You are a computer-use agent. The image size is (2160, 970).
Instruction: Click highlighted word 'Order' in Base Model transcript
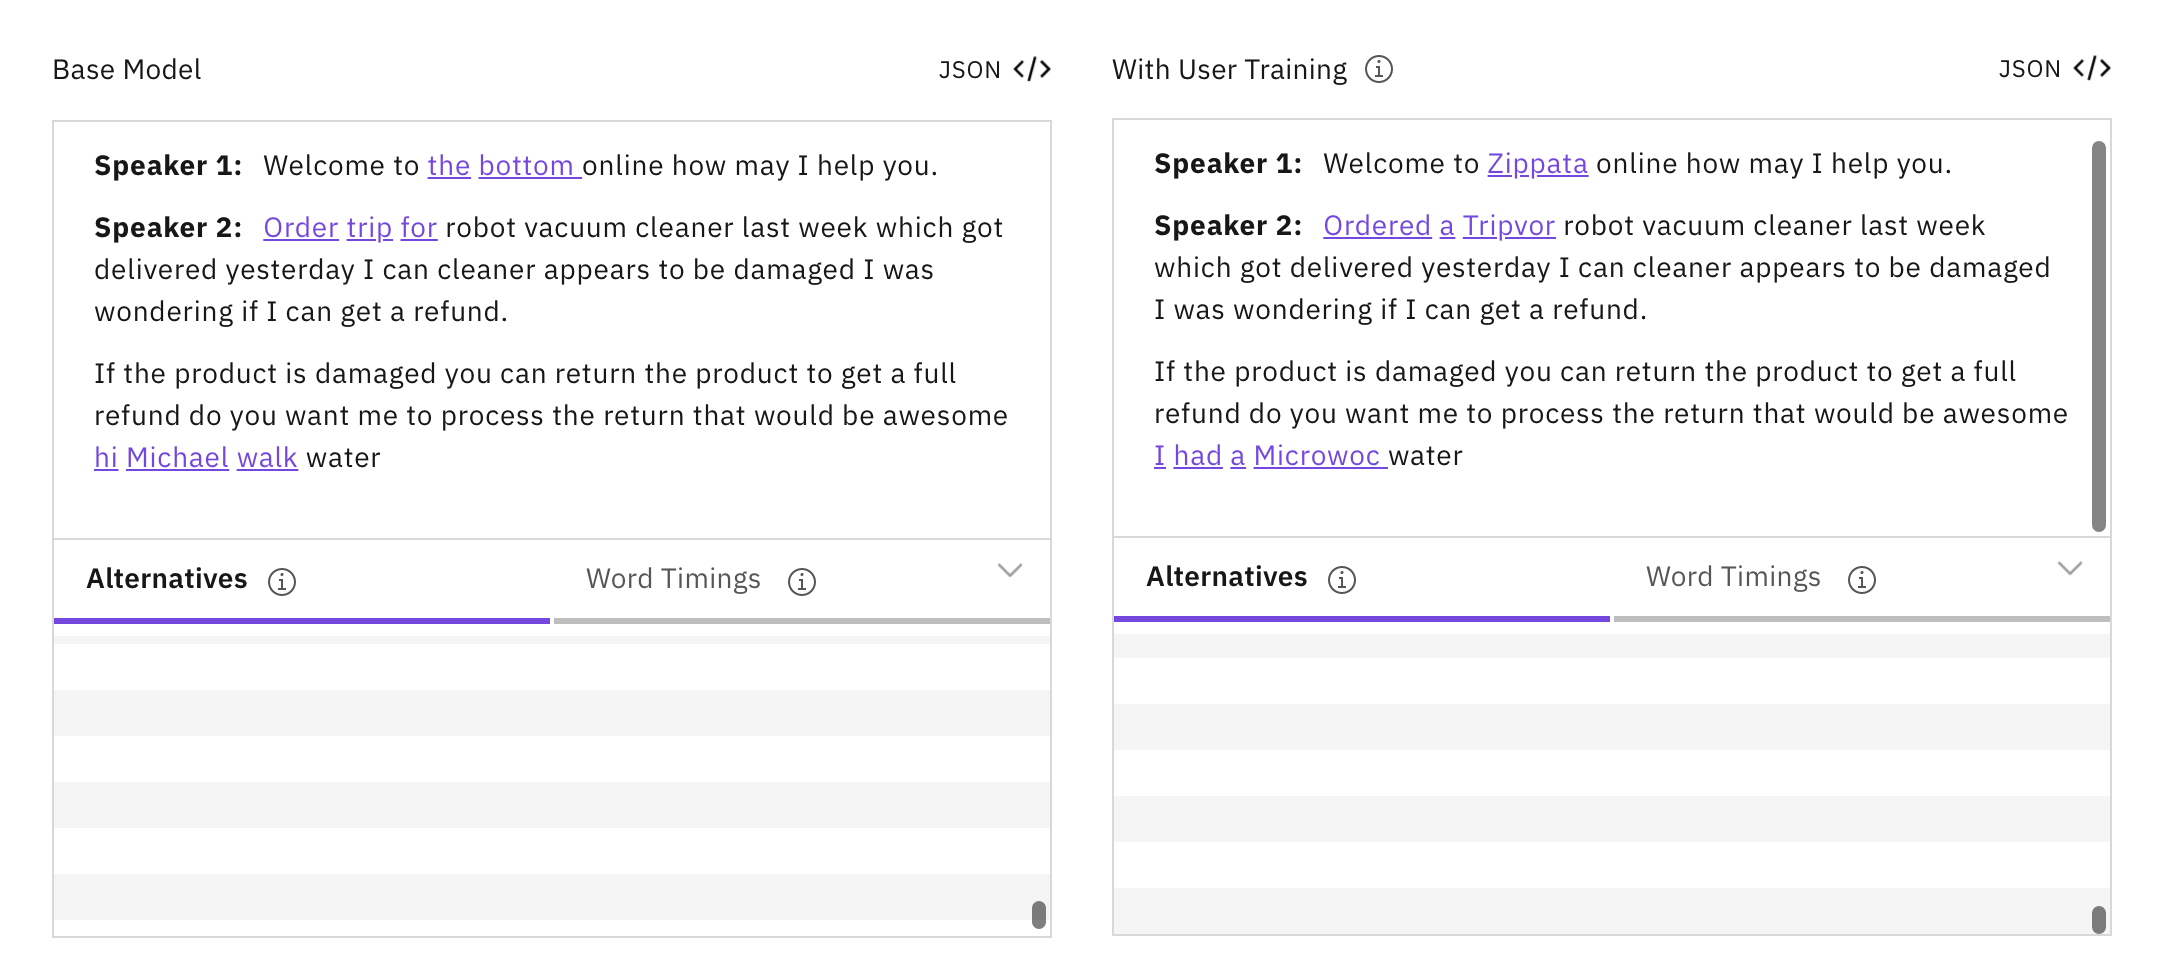(x=301, y=228)
